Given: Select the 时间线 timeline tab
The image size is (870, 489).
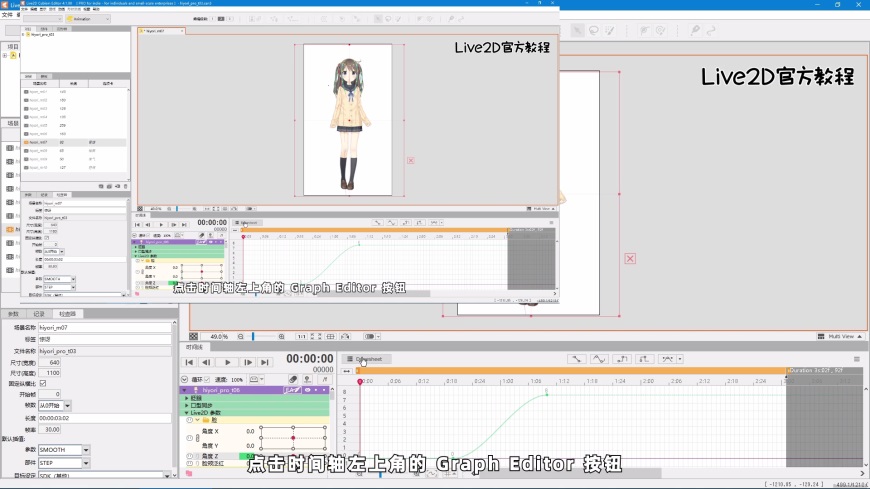Looking at the screenshot, I should tap(195, 347).
